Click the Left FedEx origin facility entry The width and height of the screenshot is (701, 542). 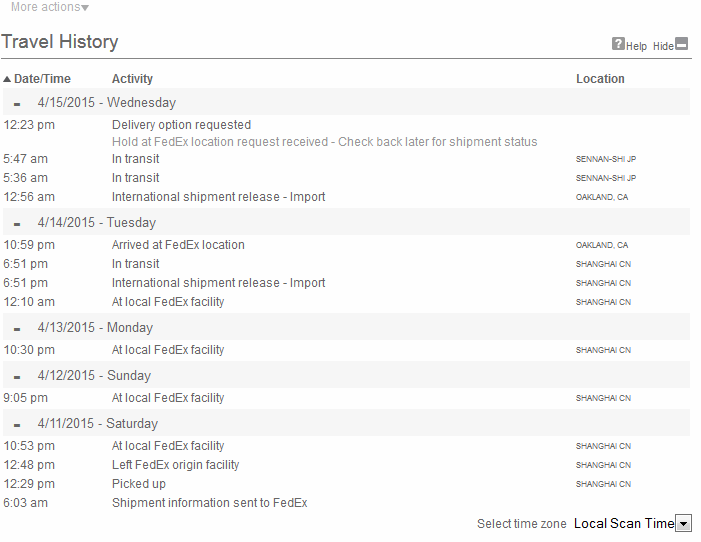(x=346, y=465)
